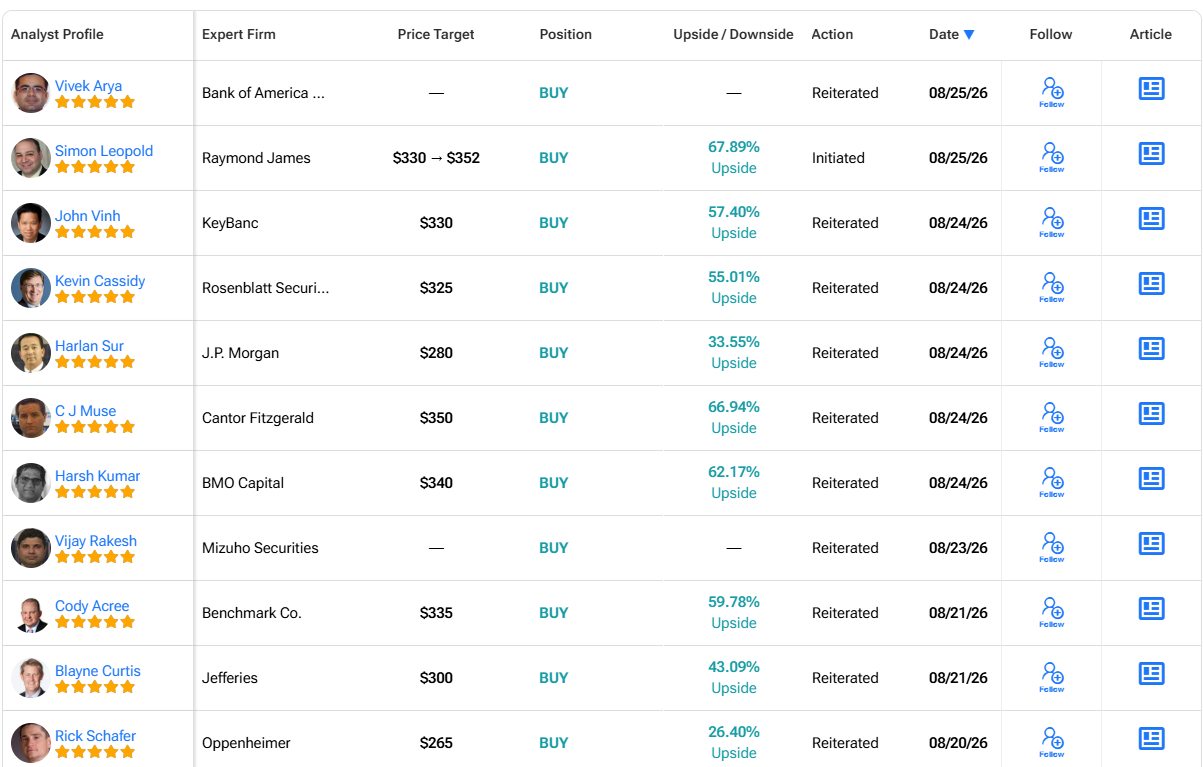This screenshot has height=767, width=1203.
Task: Open Vivek Arya's analyst profile link
Action: point(88,86)
